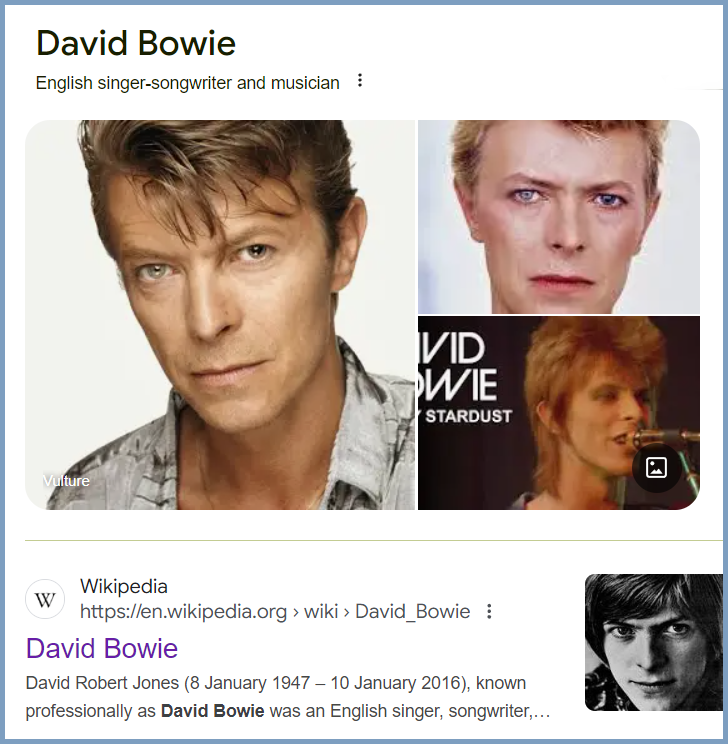728x744 pixels.
Task: Open the large Vulture portrait photo
Action: (x=220, y=315)
